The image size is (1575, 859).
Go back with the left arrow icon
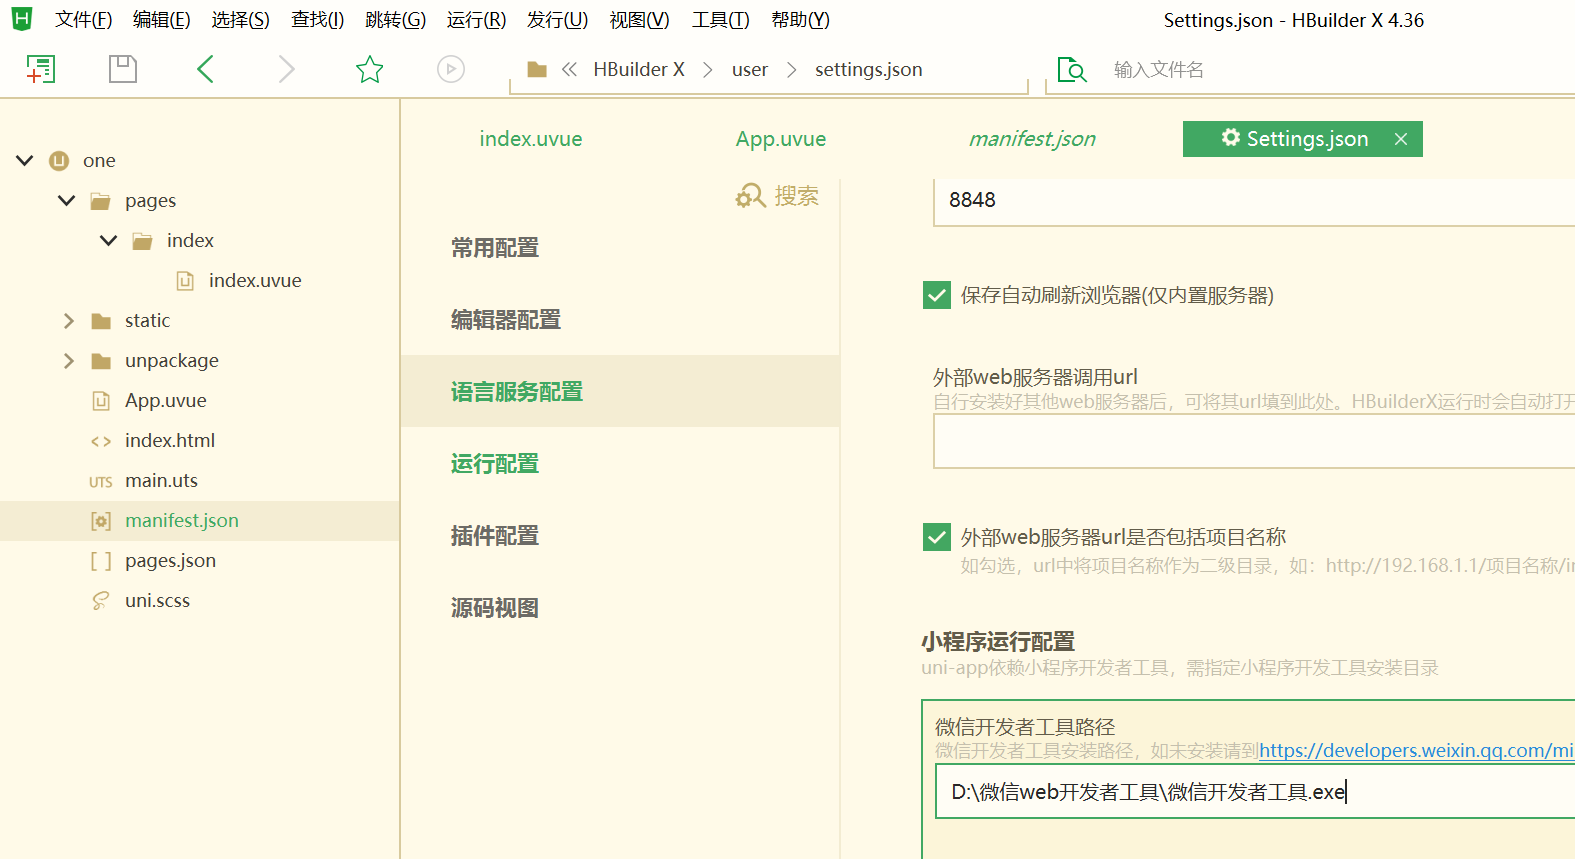click(205, 69)
